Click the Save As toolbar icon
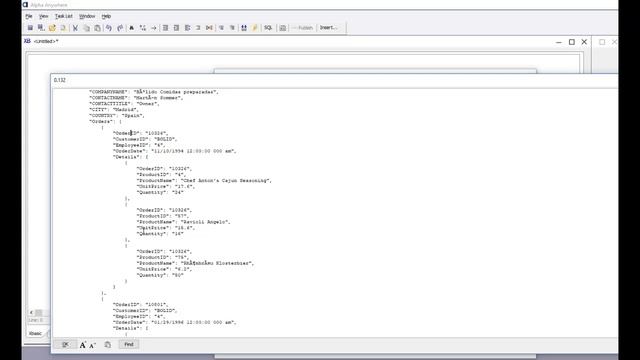Screen dimensions: 640x360 coord(41,28)
